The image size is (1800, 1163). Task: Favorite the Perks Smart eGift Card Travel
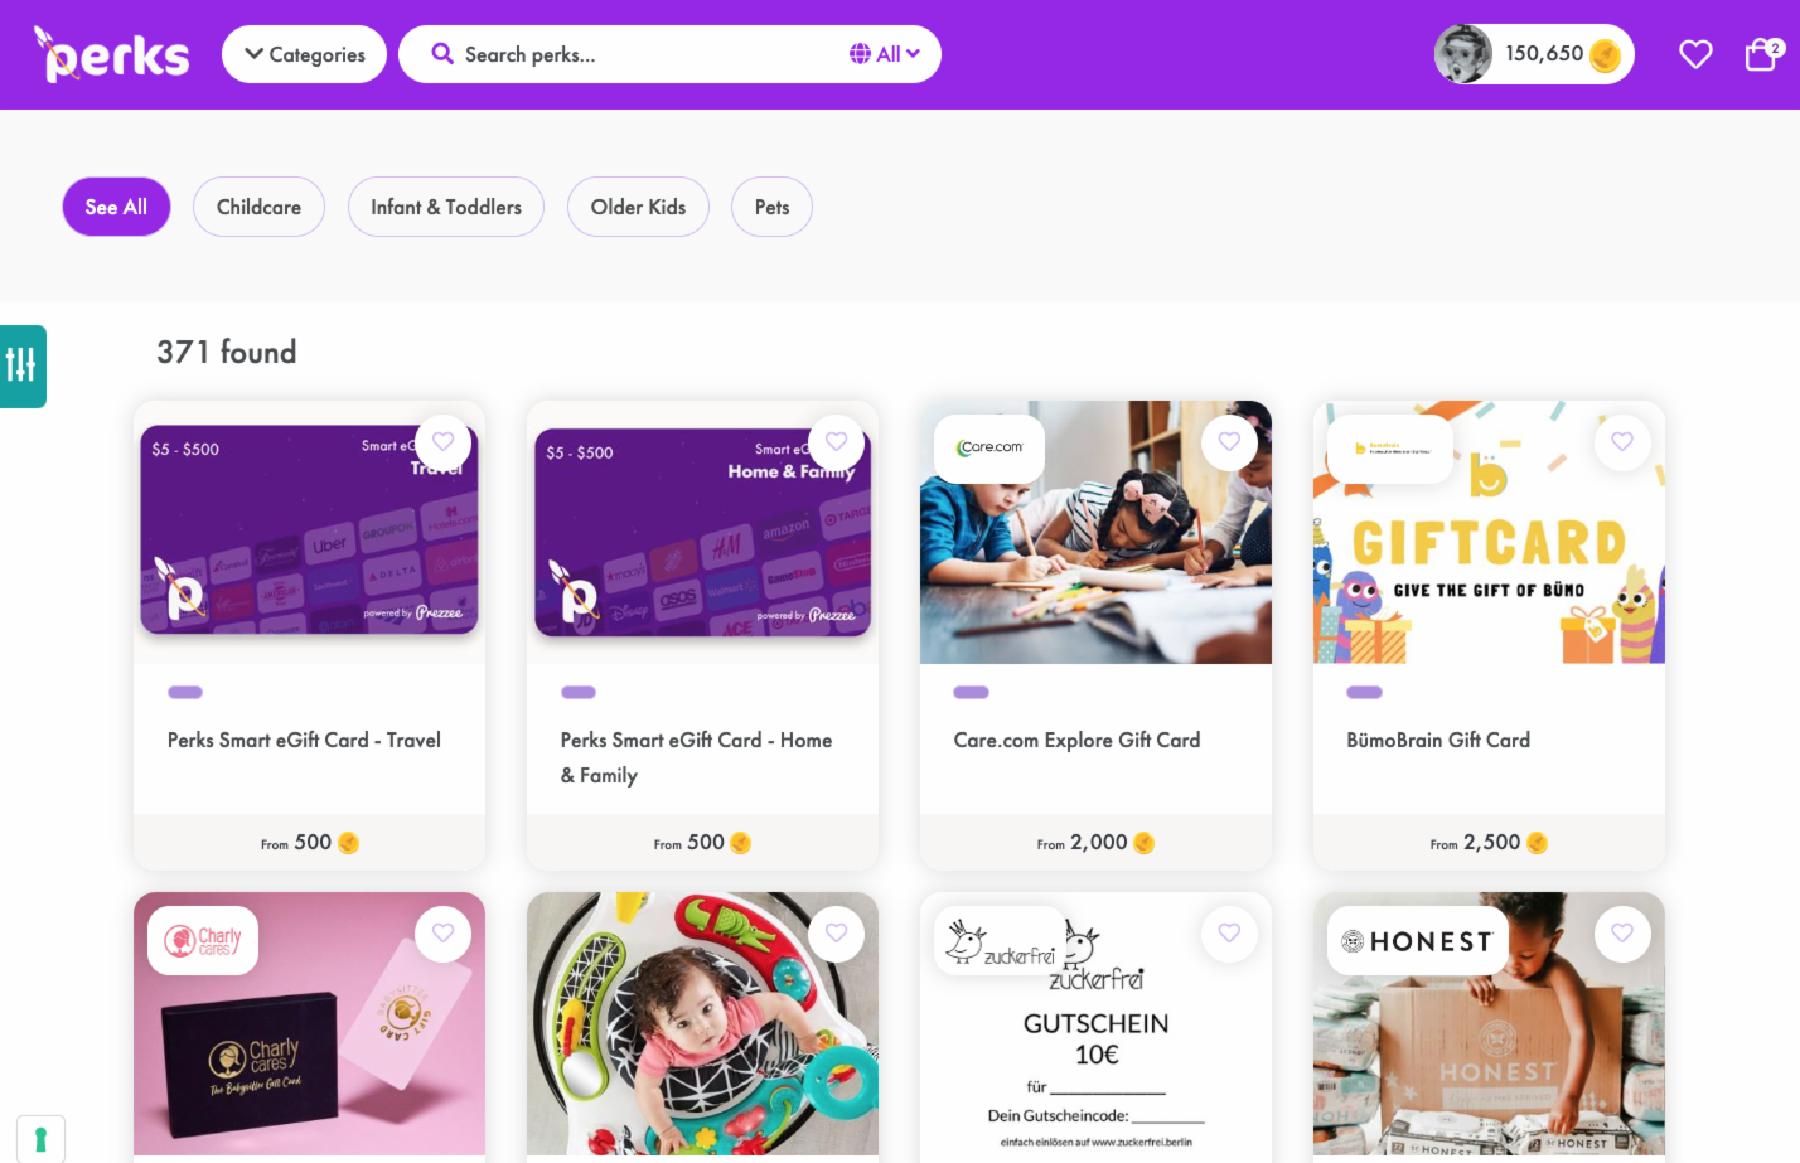(443, 441)
